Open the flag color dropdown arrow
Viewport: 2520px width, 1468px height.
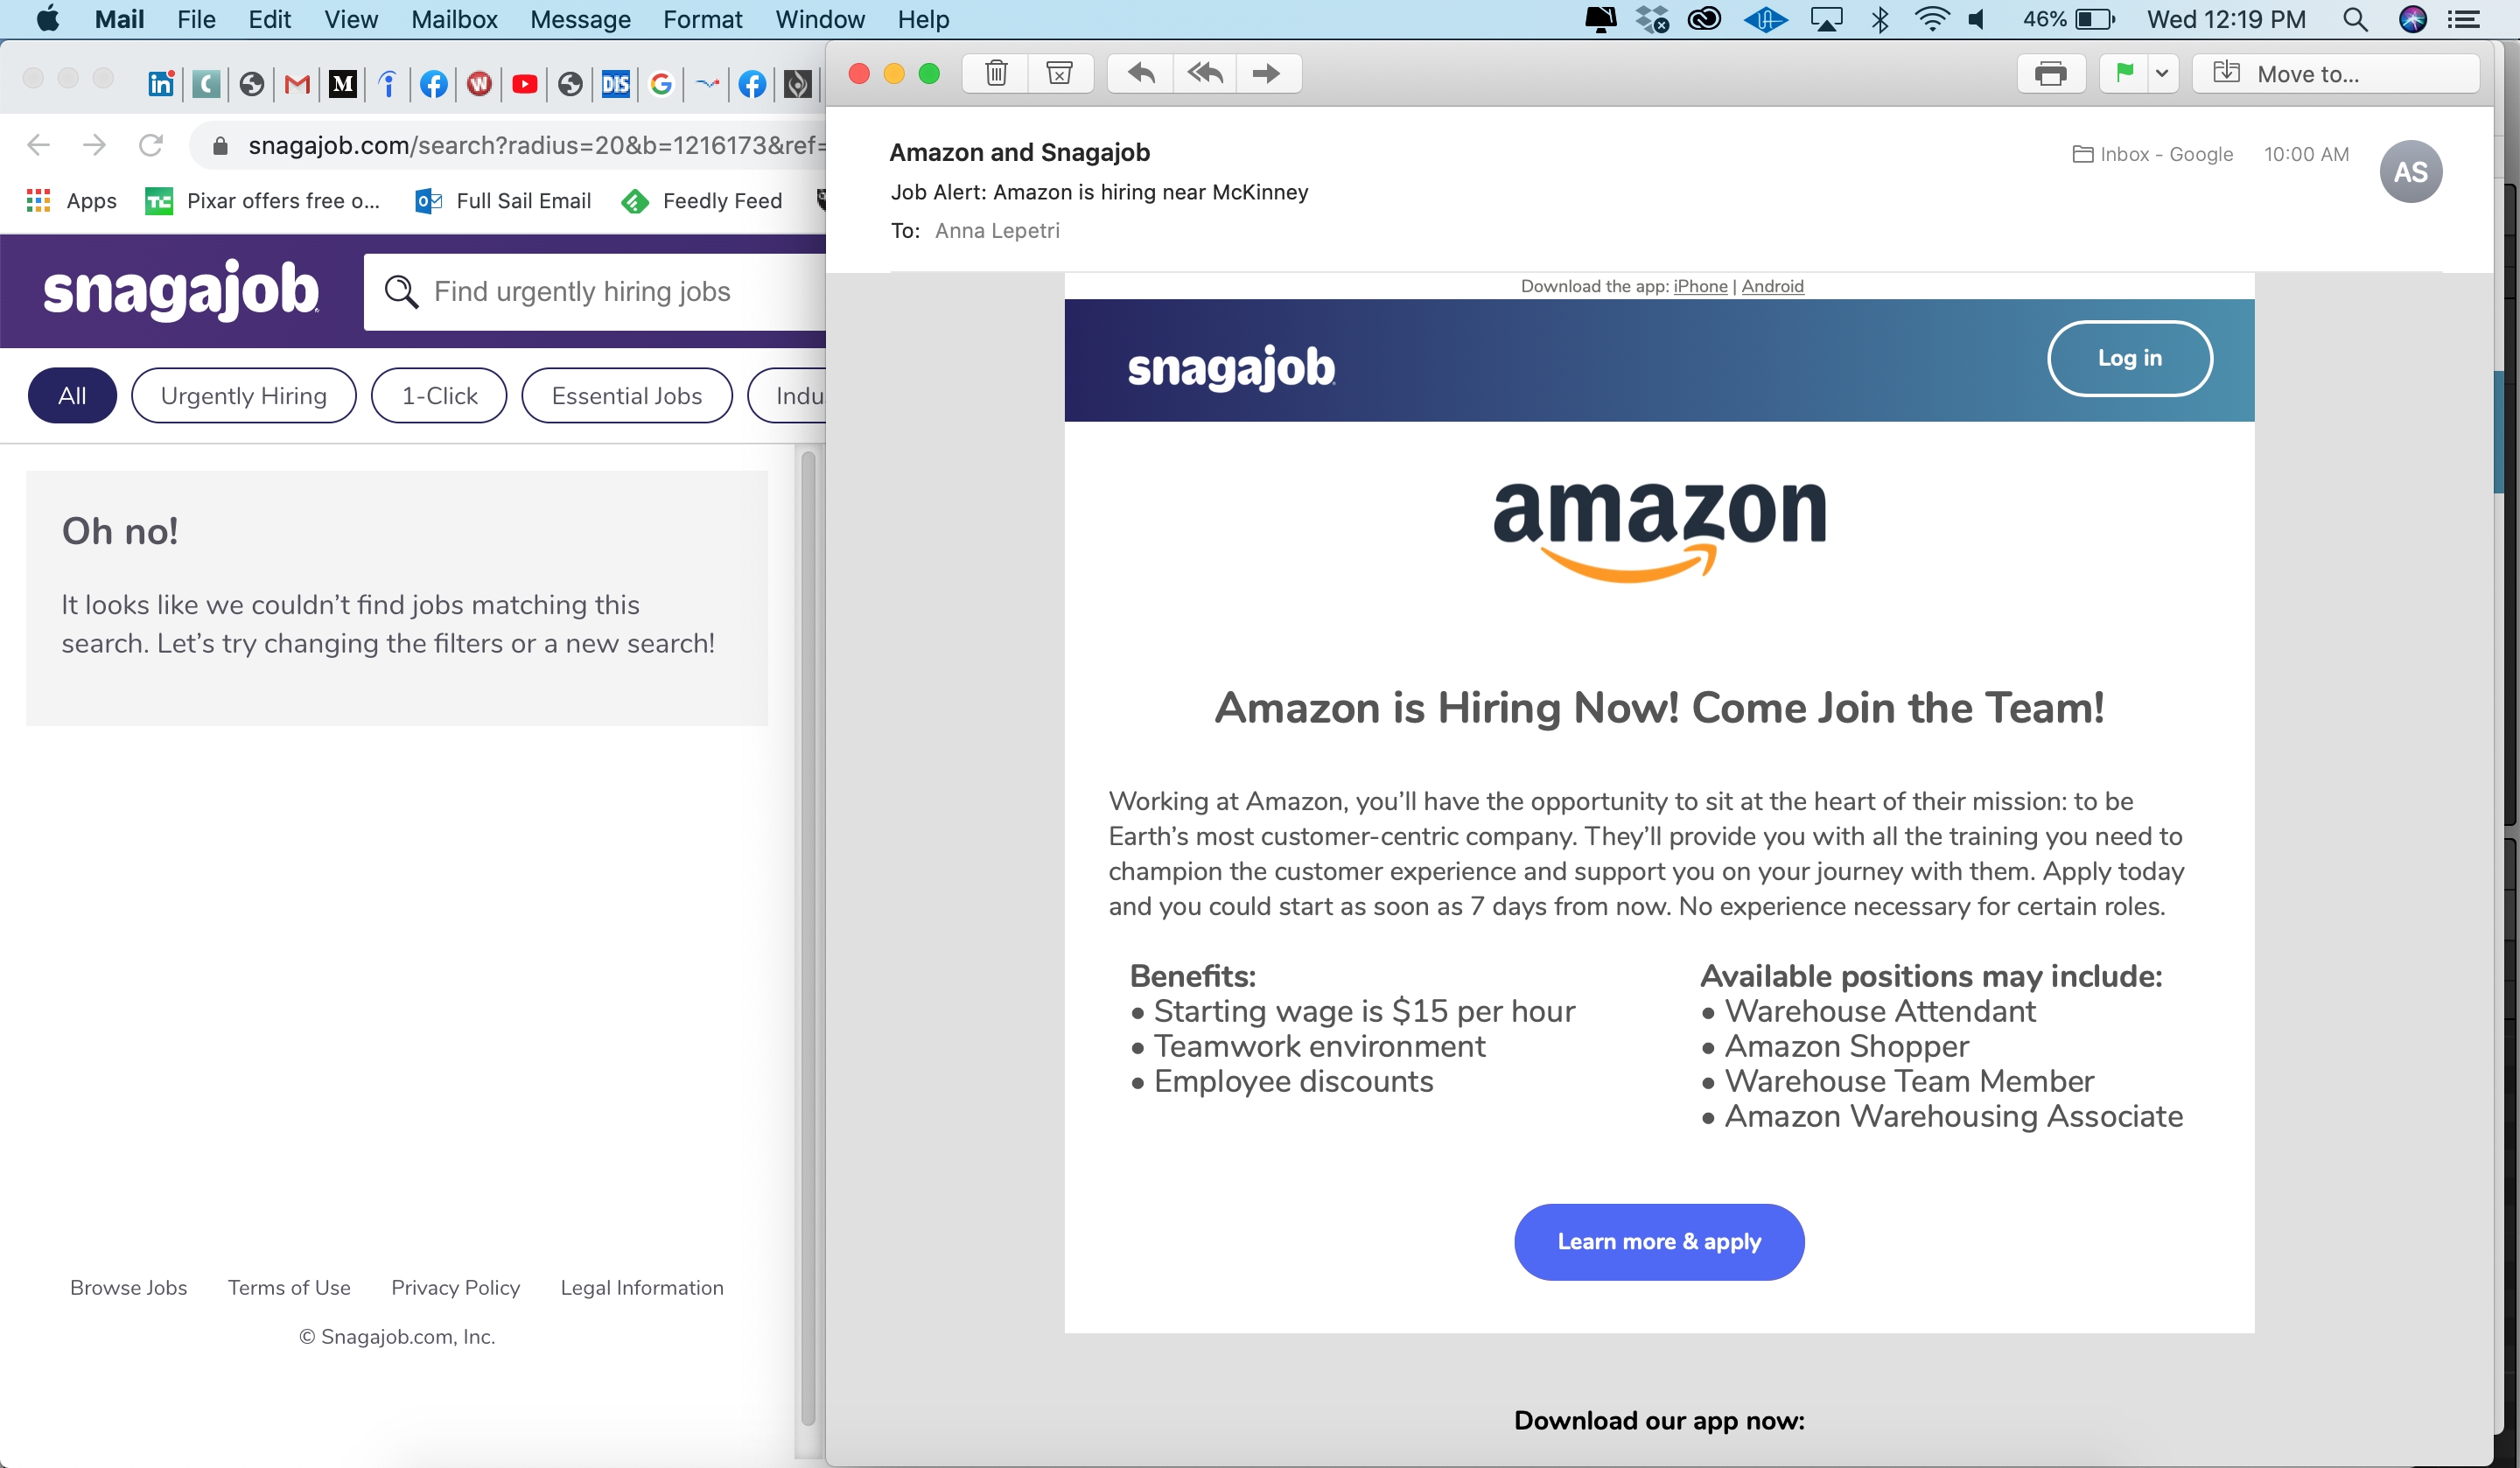[x=2162, y=73]
